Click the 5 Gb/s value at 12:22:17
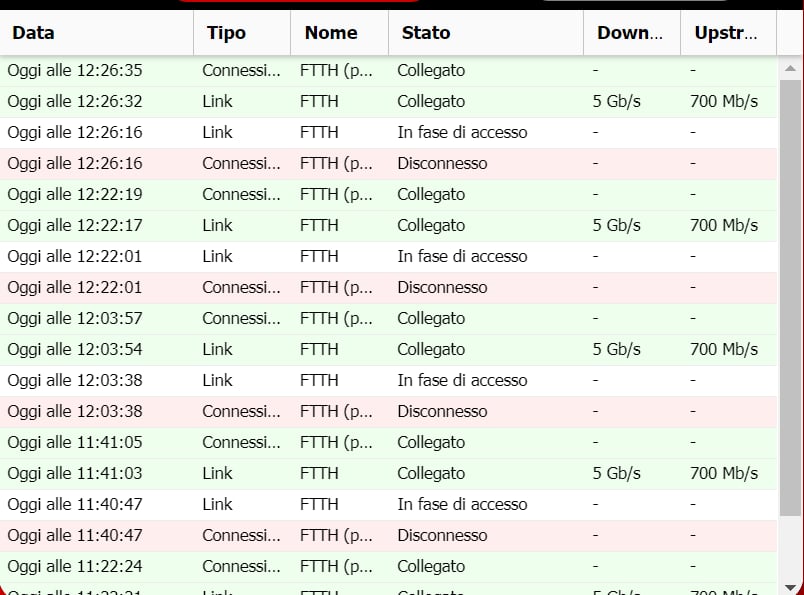The height and width of the screenshot is (595, 804). 616,226
